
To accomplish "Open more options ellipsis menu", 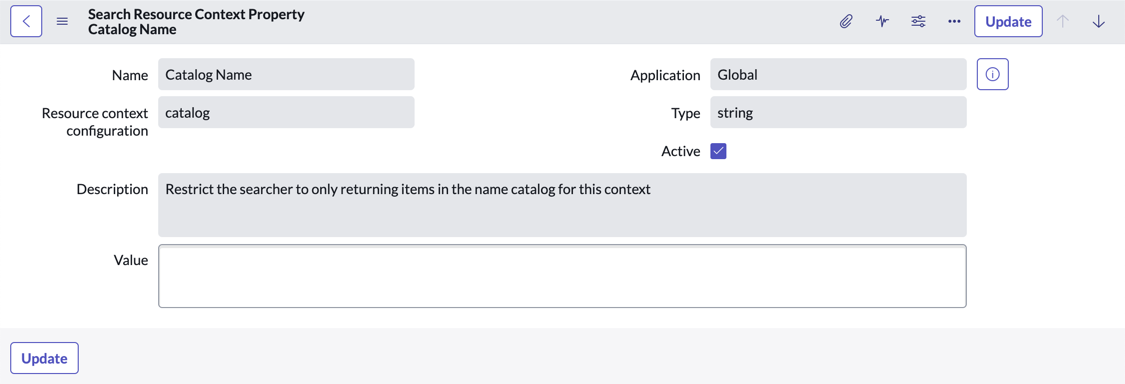I will click(954, 22).
